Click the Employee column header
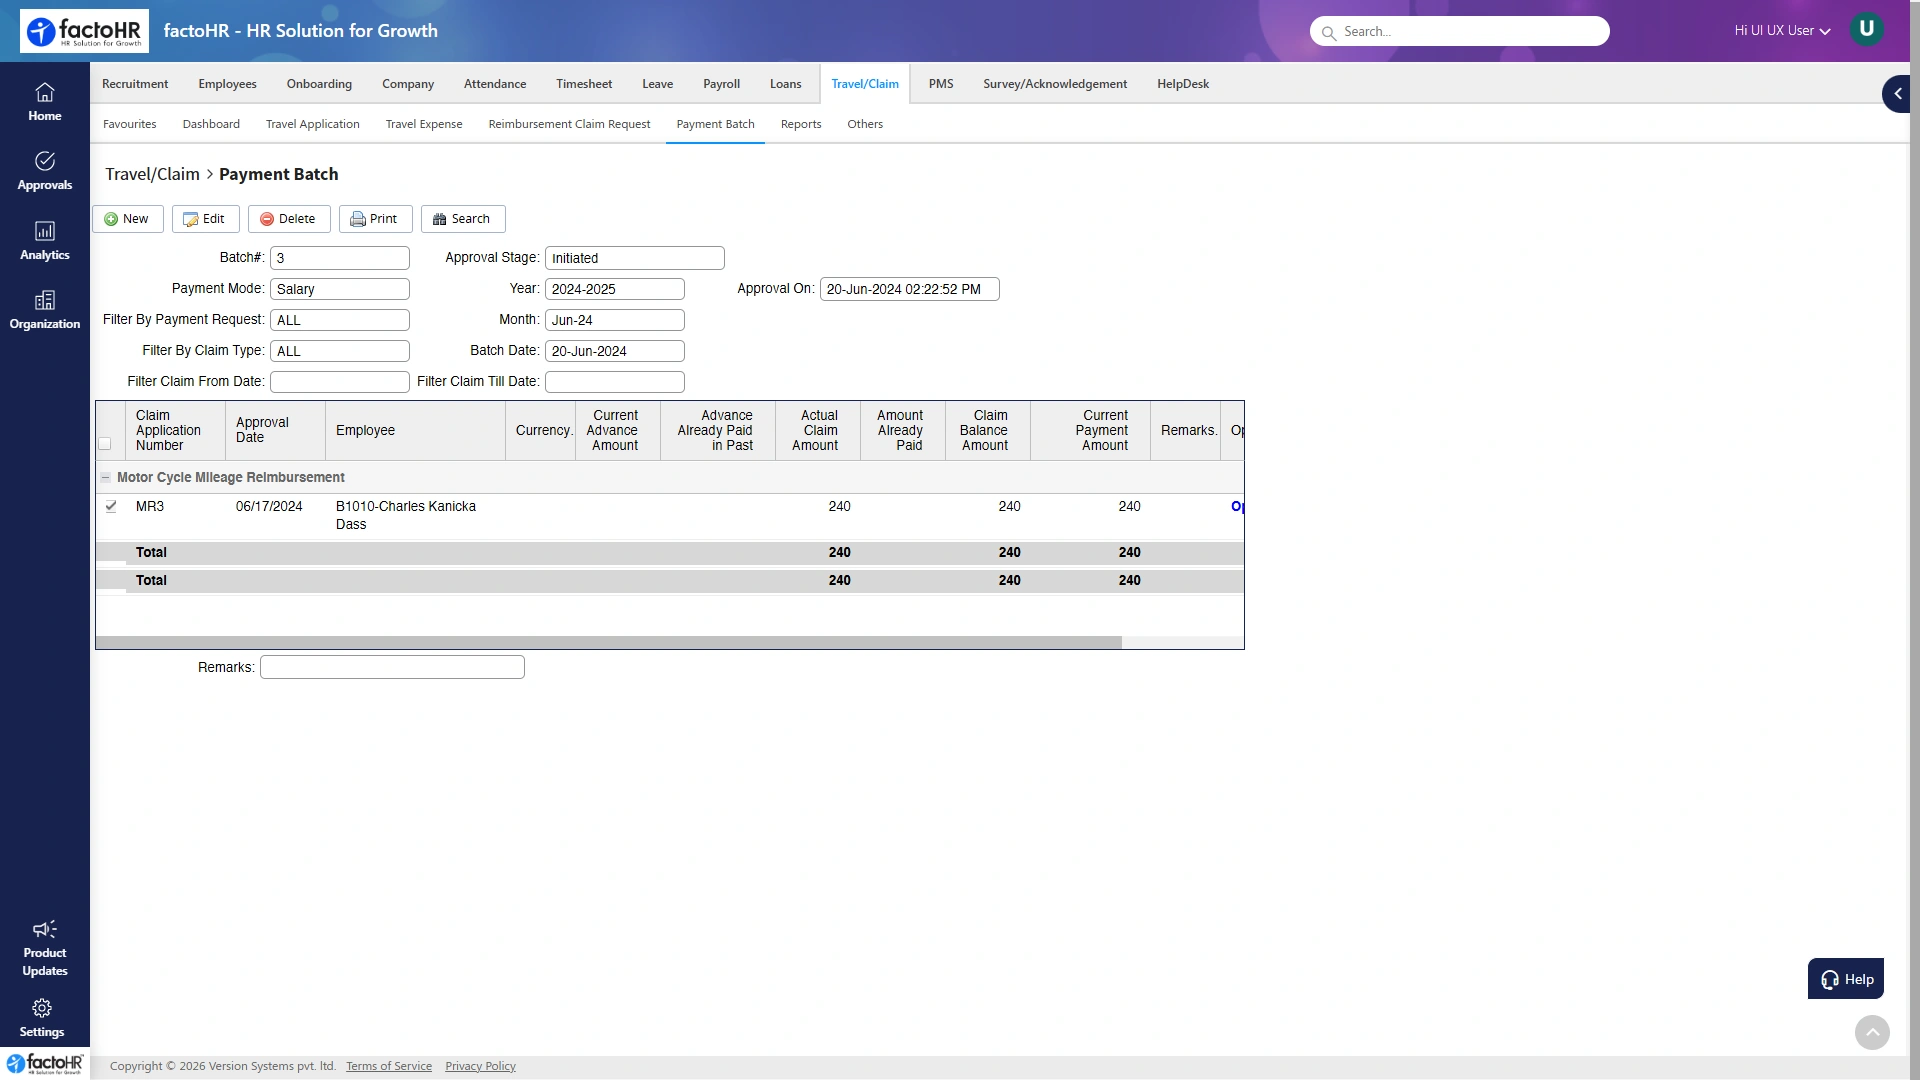The width and height of the screenshot is (1920, 1080). click(415, 431)
